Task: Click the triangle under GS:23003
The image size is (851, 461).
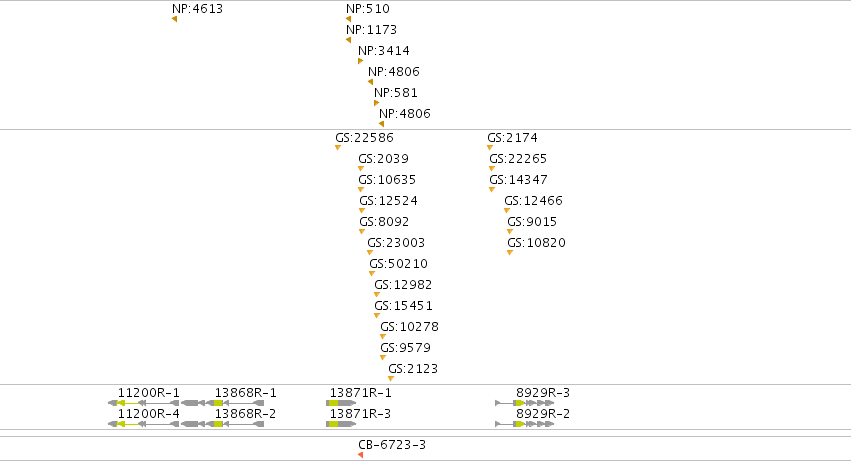Action: click(370, 252)
